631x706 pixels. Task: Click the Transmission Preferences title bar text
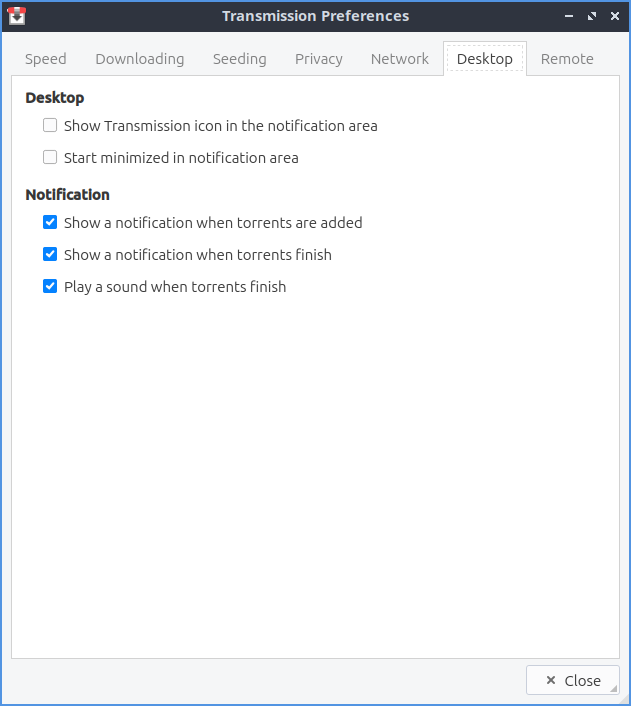(315, 16)
